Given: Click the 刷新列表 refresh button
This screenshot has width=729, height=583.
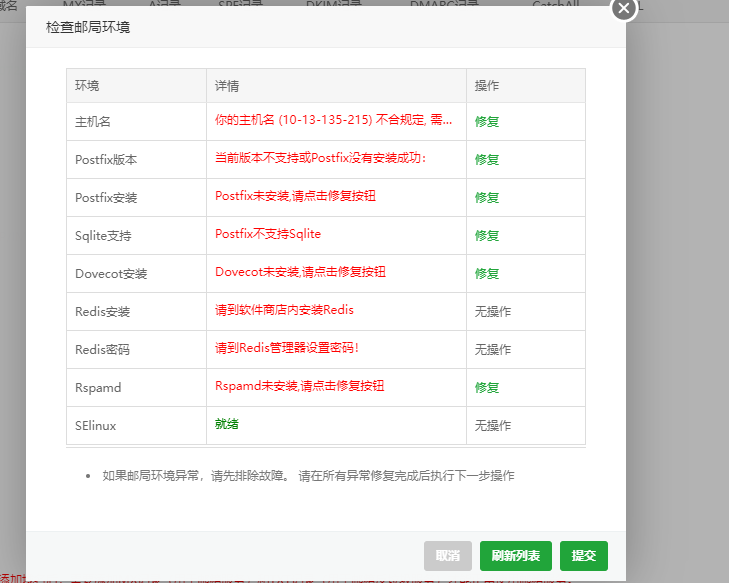Looking at the screenshot, I should tap(516, 556).
